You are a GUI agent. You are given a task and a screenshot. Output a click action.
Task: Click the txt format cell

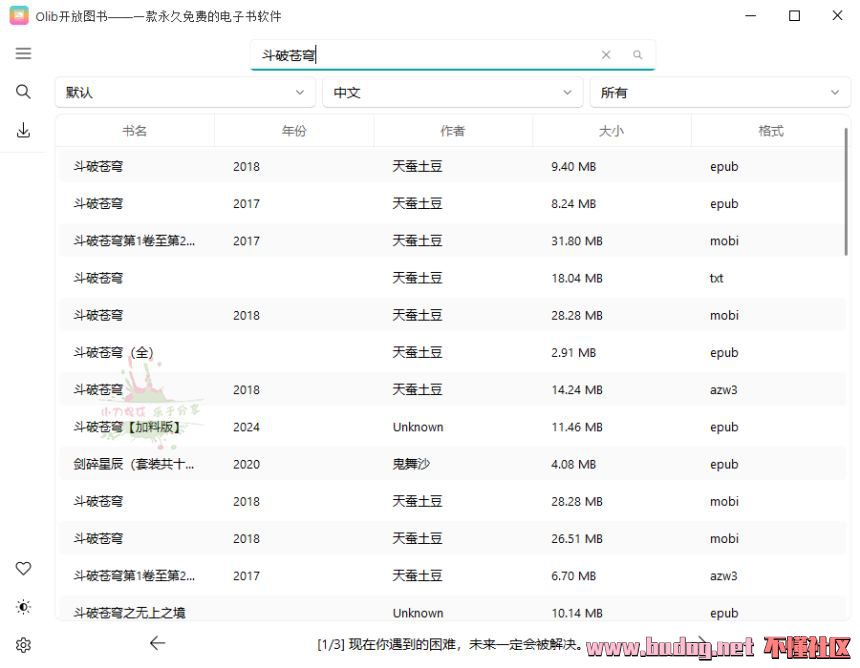[x=716, y=278]
